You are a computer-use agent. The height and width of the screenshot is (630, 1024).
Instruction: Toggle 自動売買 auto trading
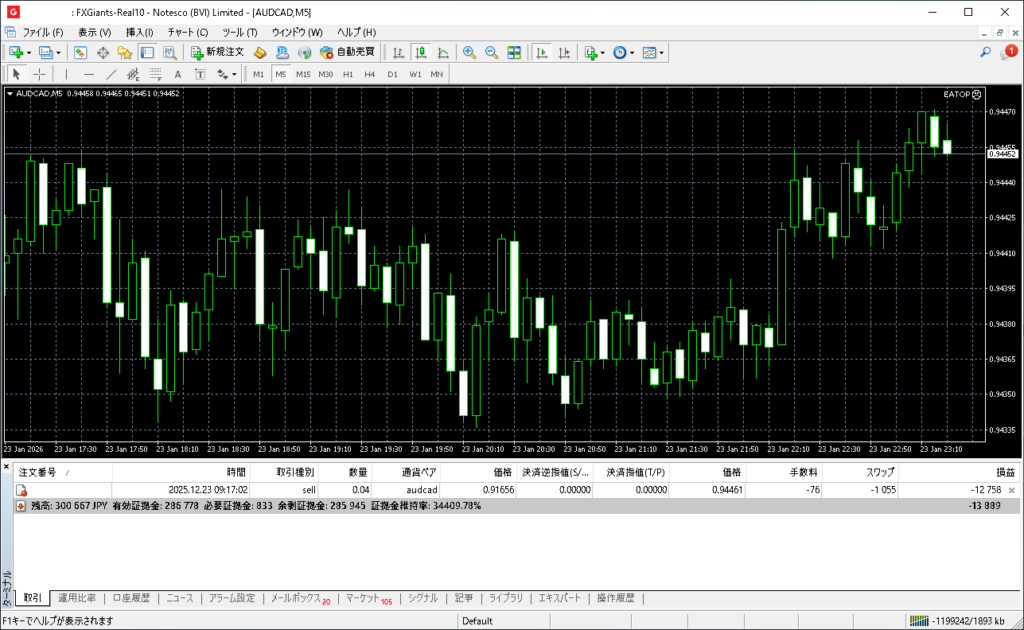tap(347, 52)
